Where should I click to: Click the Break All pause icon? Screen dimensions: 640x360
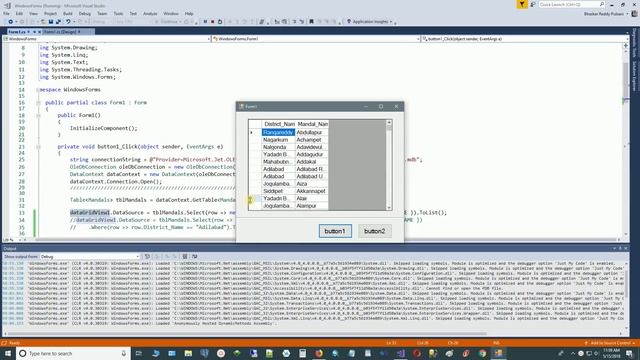(205, 22)
